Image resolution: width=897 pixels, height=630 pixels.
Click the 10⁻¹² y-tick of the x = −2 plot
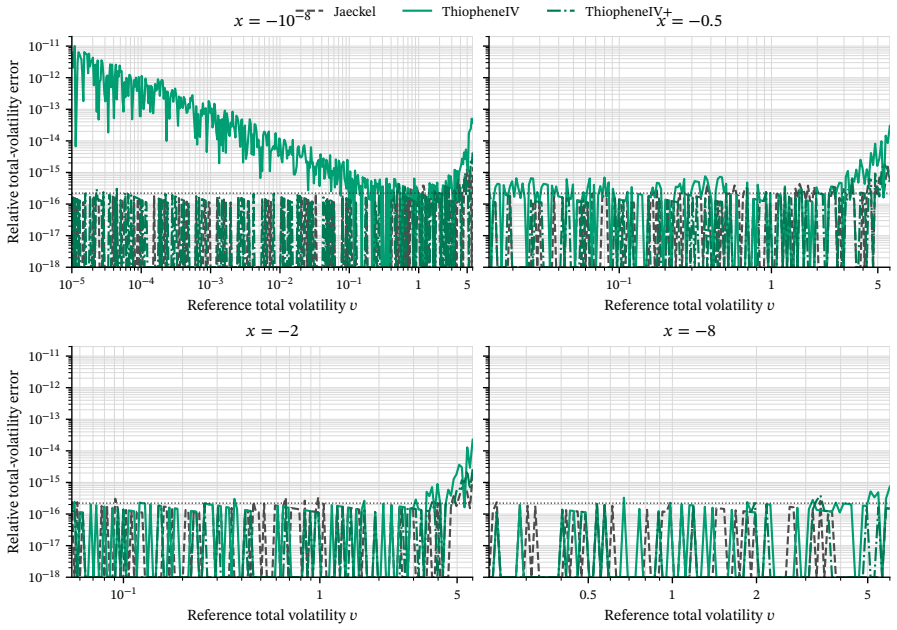[46, 387]
